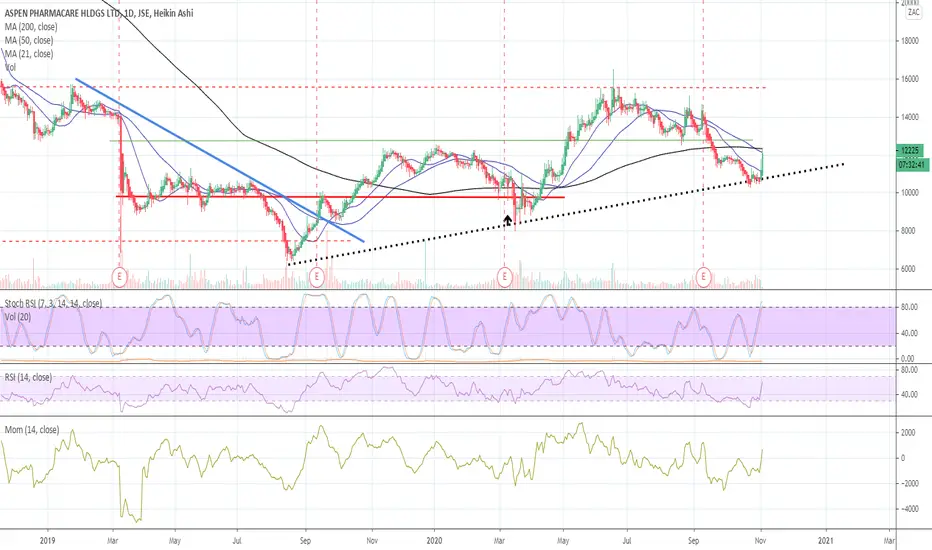Viewport: 932px width, 550px height.
Task: Select the Stoch RSI (7, 3, 14, 14, close) legend
Action: coord(53,304)
